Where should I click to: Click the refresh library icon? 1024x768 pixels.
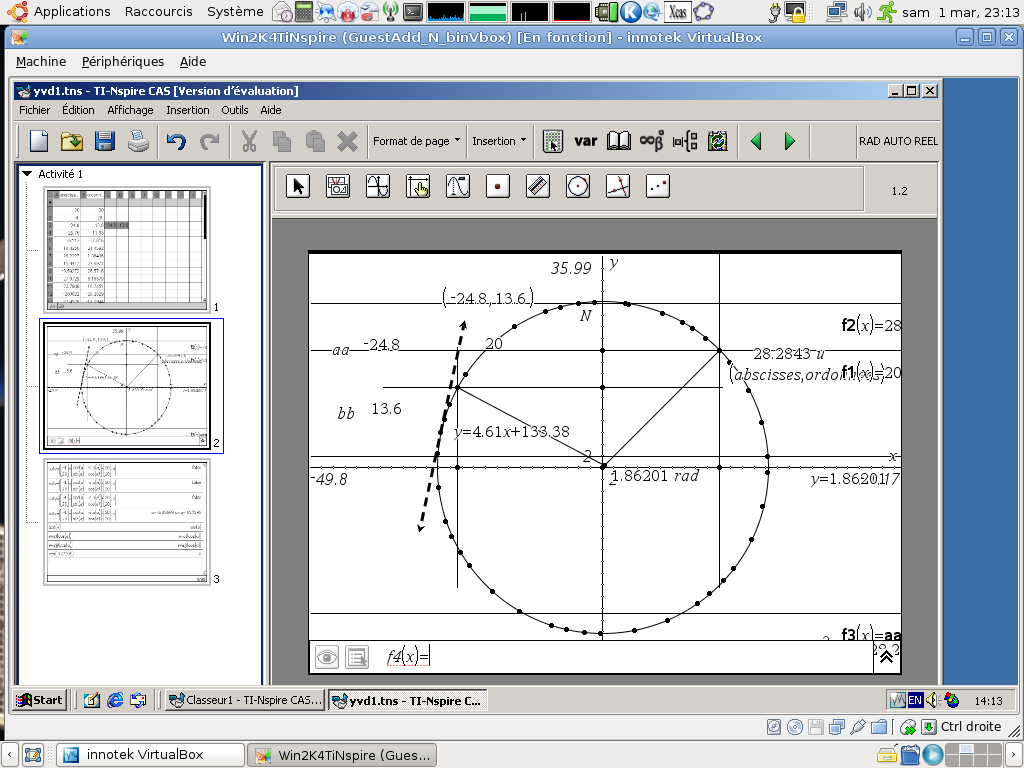tap(717, 141)
